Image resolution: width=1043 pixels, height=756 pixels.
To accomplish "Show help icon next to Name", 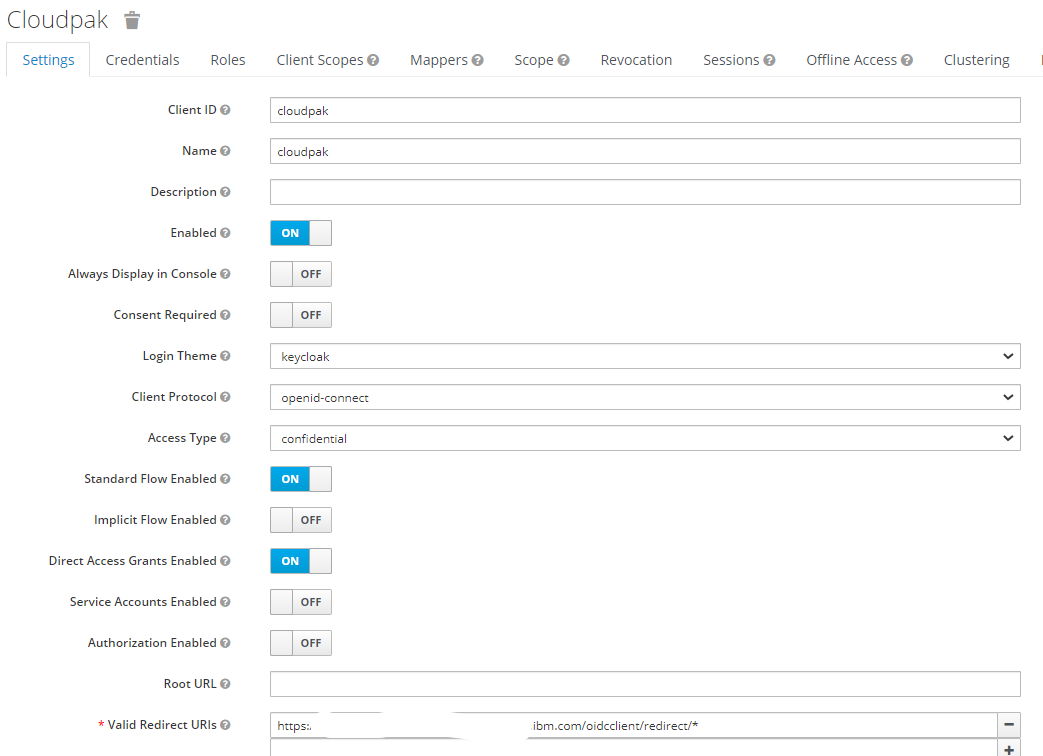I will pos(225,151).
